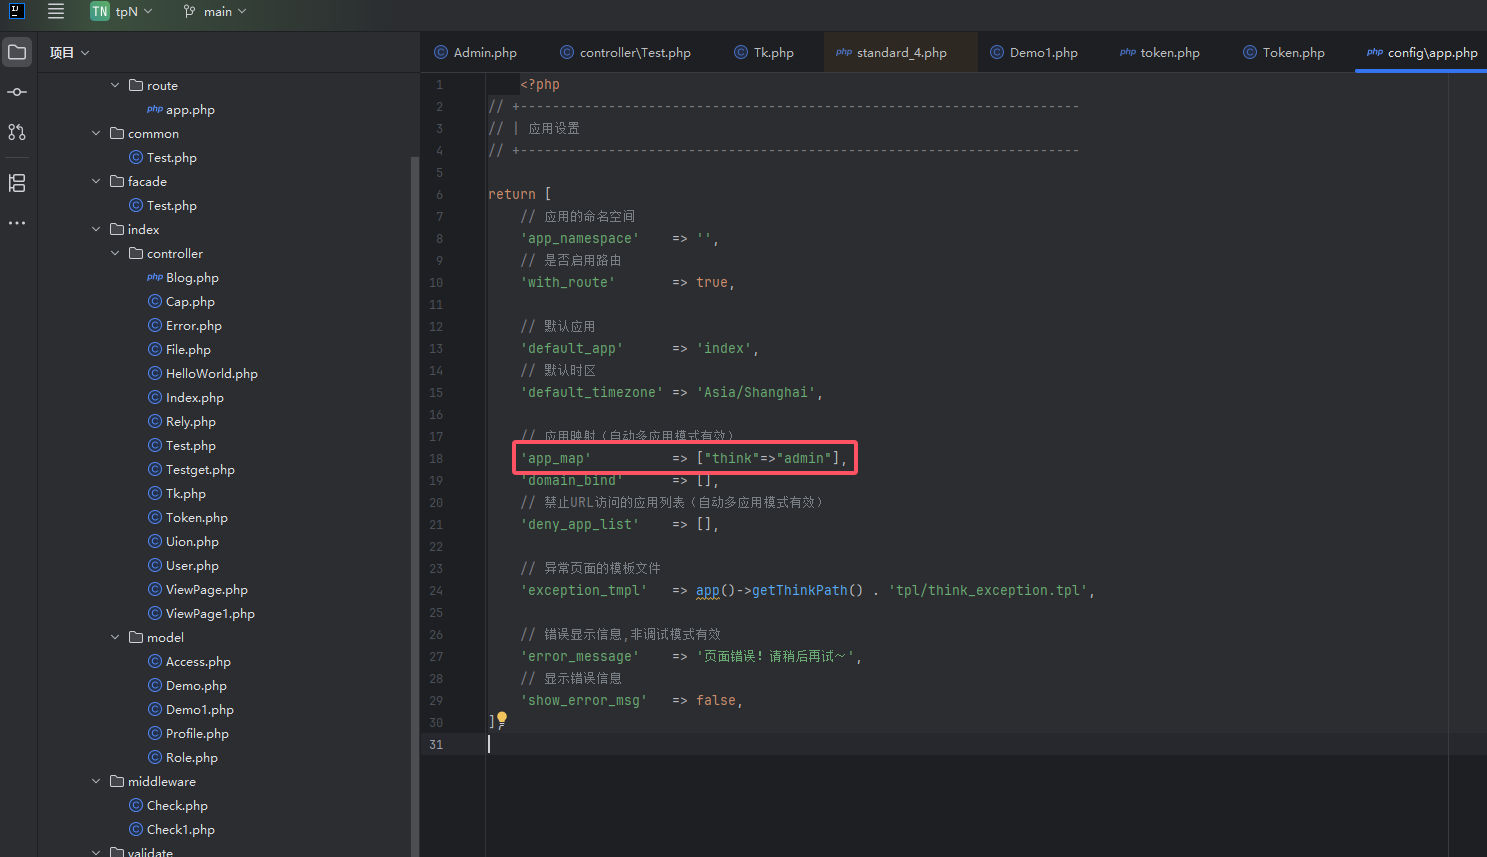The height and width of the screenshot is (857, 1487).
Task: Open the Commit tool window icon
Action: (x=17, y=92)
